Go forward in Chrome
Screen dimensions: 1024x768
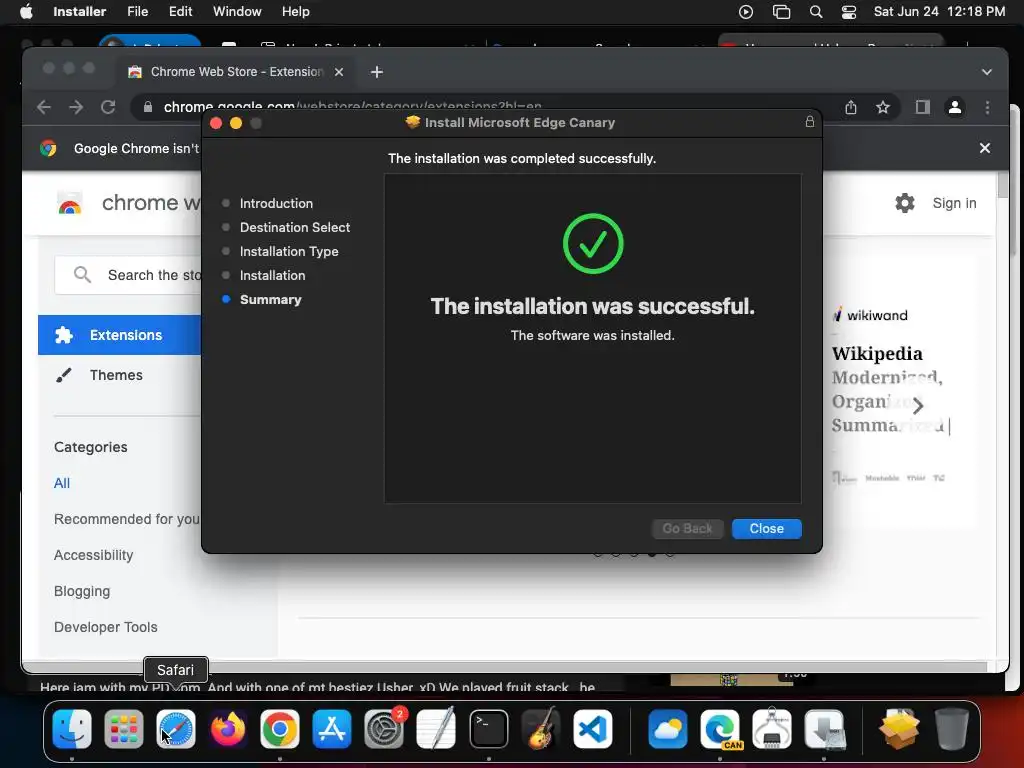76,107
